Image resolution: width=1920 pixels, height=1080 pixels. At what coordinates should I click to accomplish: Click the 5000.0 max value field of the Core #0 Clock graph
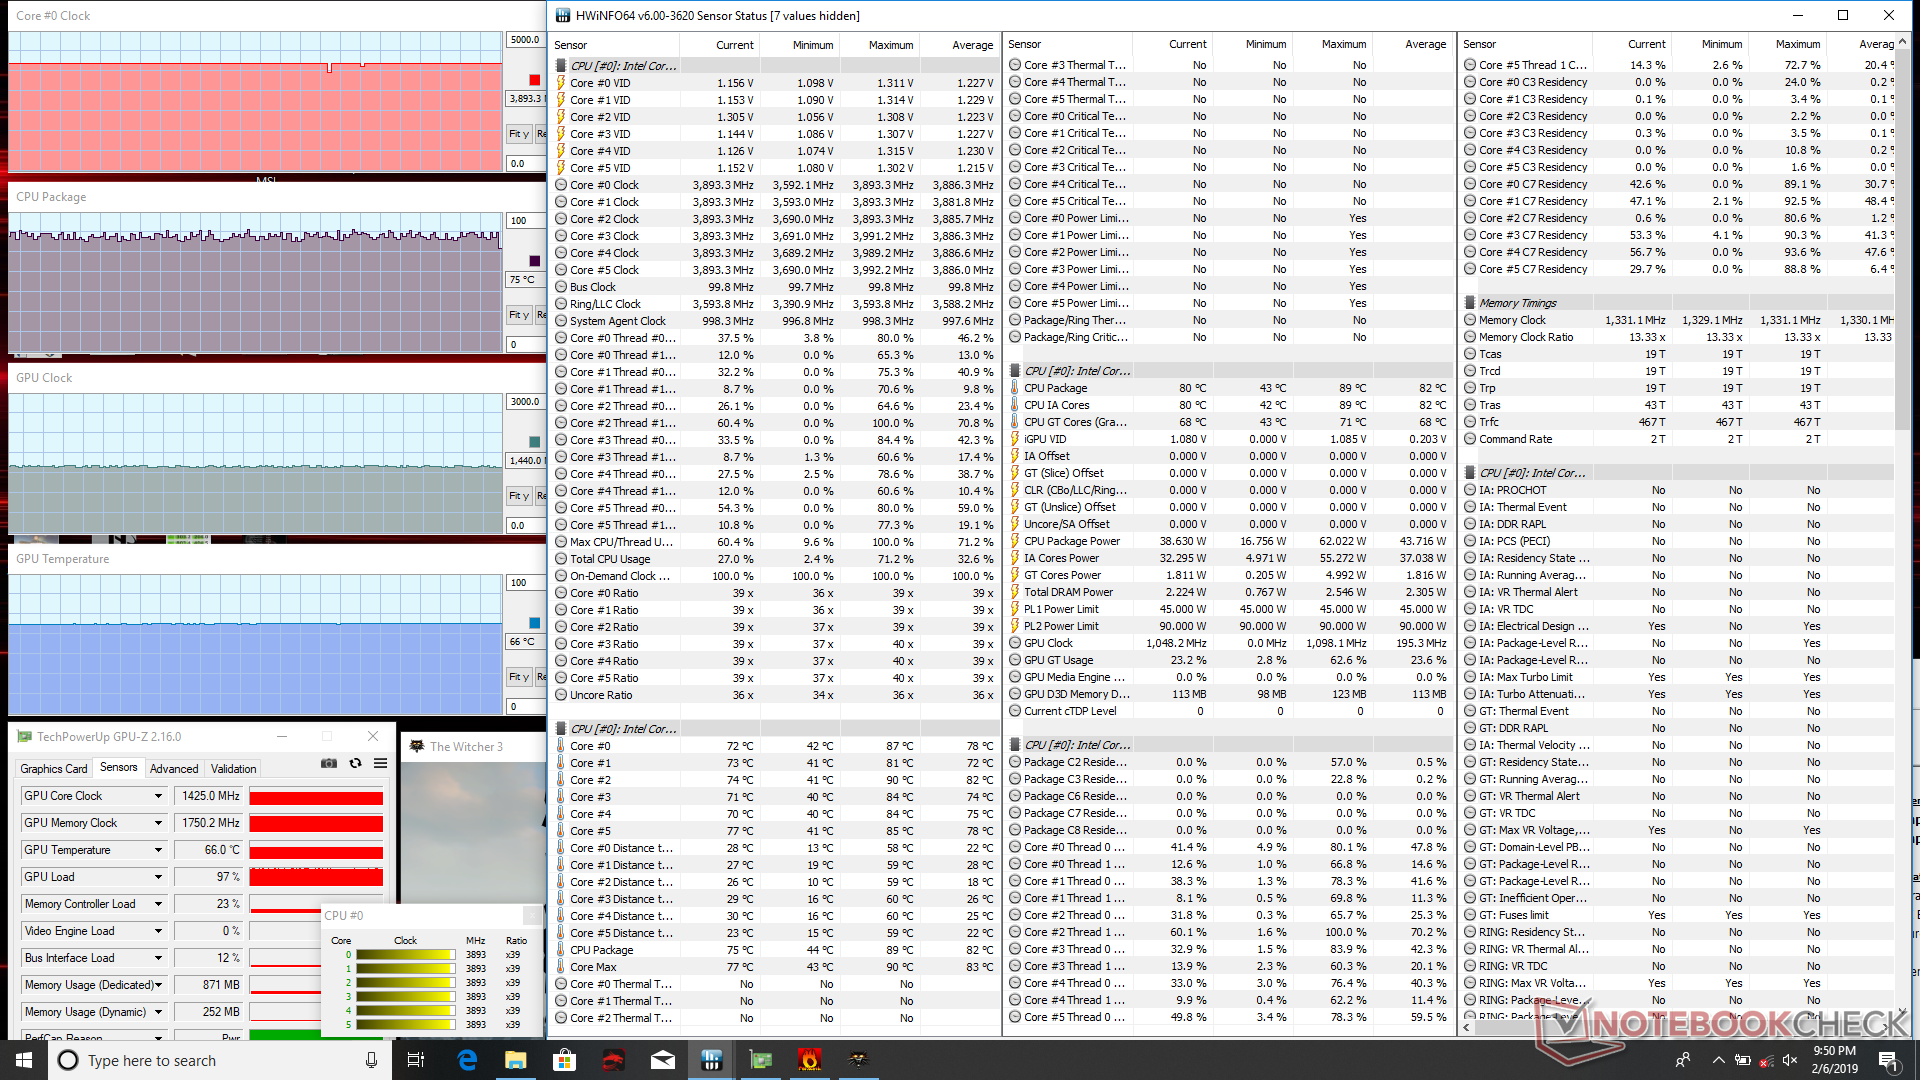tap(525, 40)
